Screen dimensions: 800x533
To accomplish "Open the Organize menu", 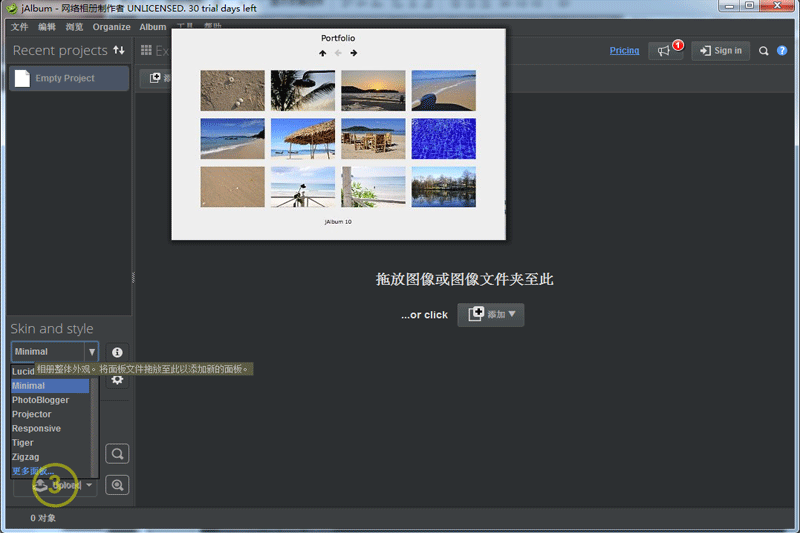I will pos(111,27).
